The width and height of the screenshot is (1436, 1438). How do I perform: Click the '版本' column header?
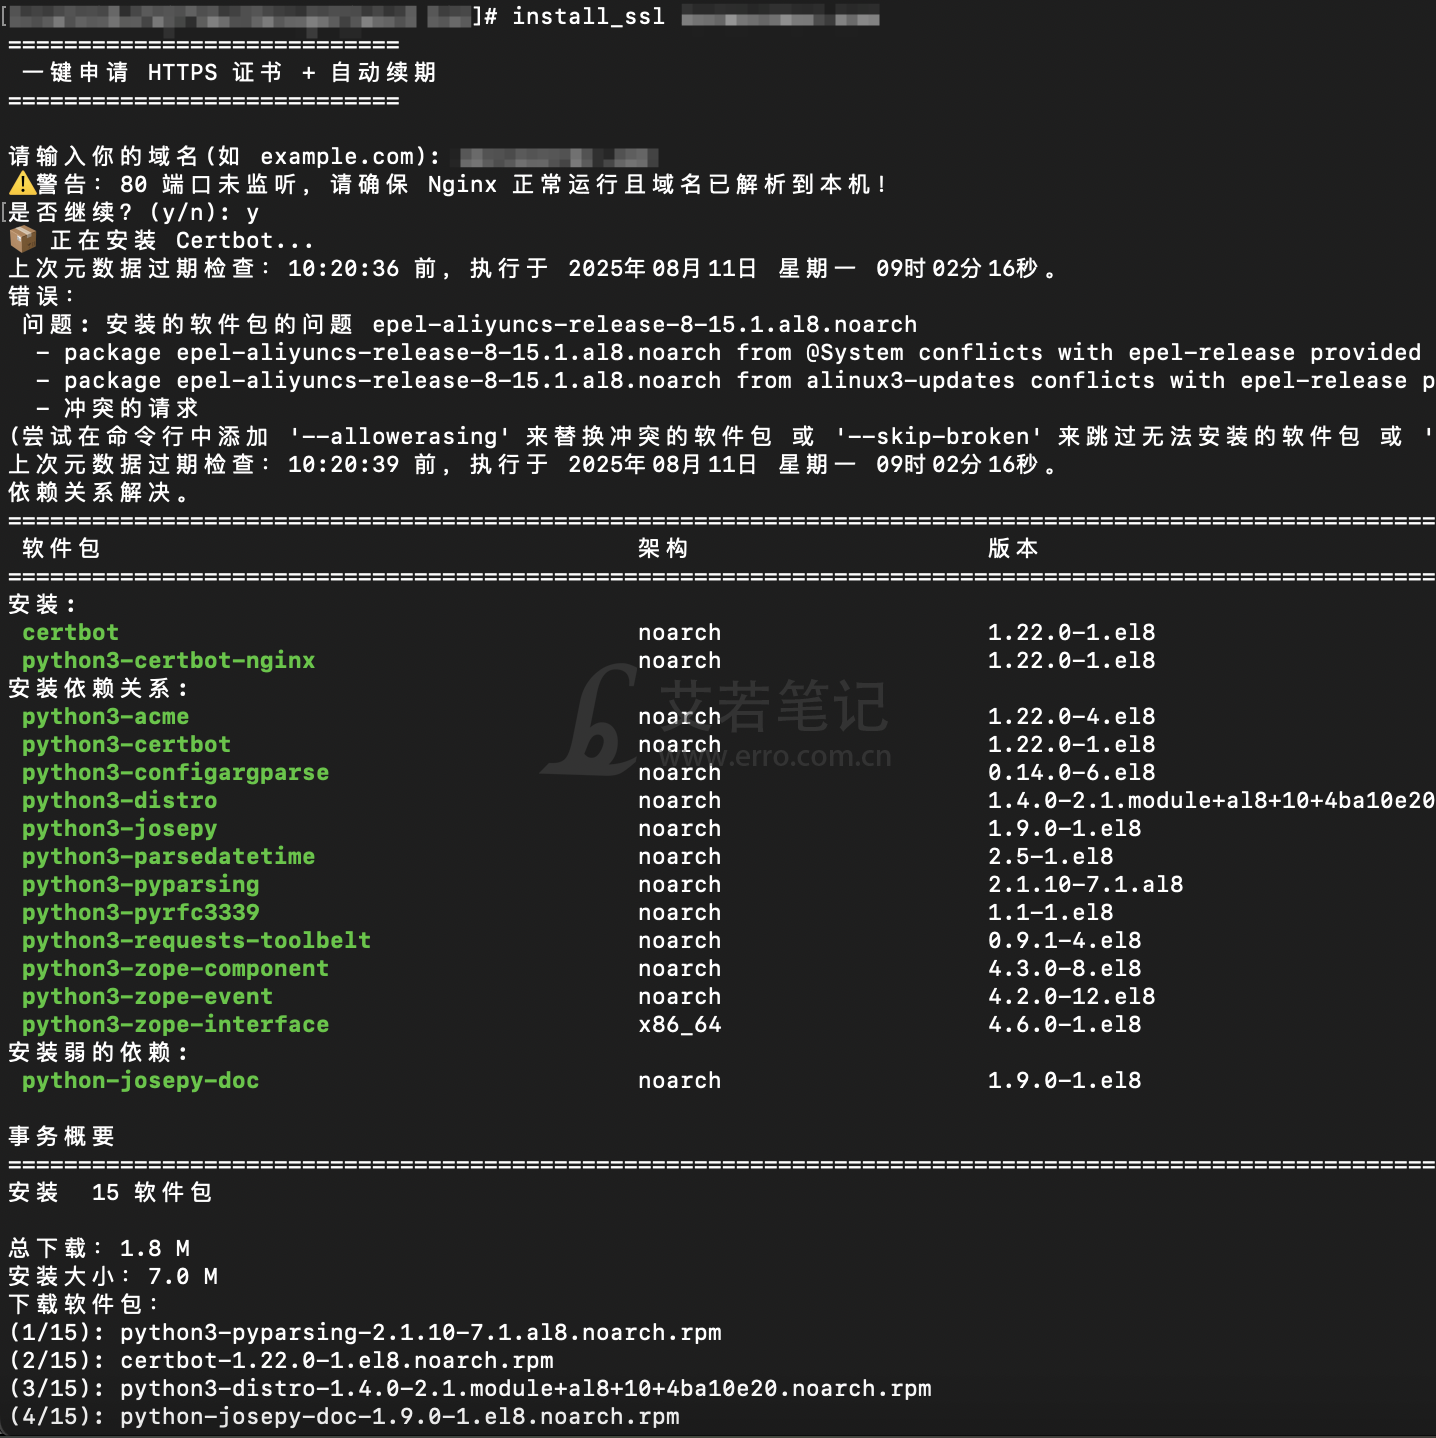click(x=1013, y=548)
